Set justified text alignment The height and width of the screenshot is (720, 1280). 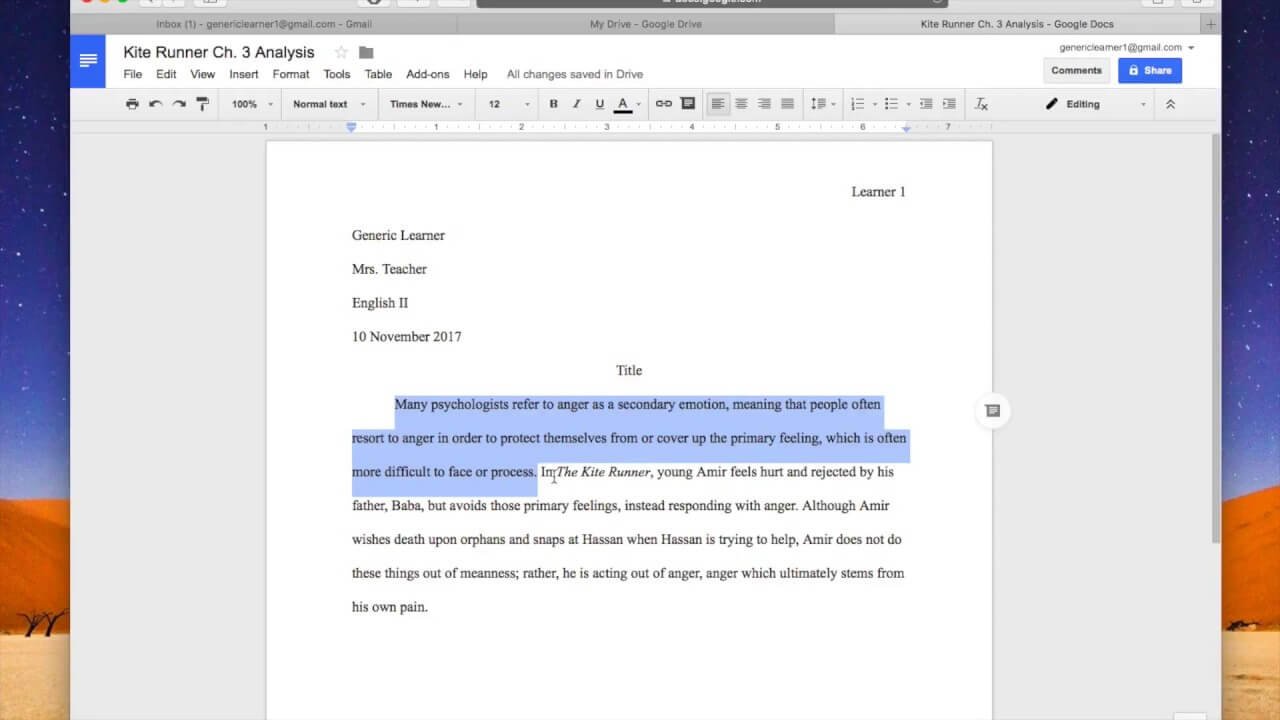point(788,104)
